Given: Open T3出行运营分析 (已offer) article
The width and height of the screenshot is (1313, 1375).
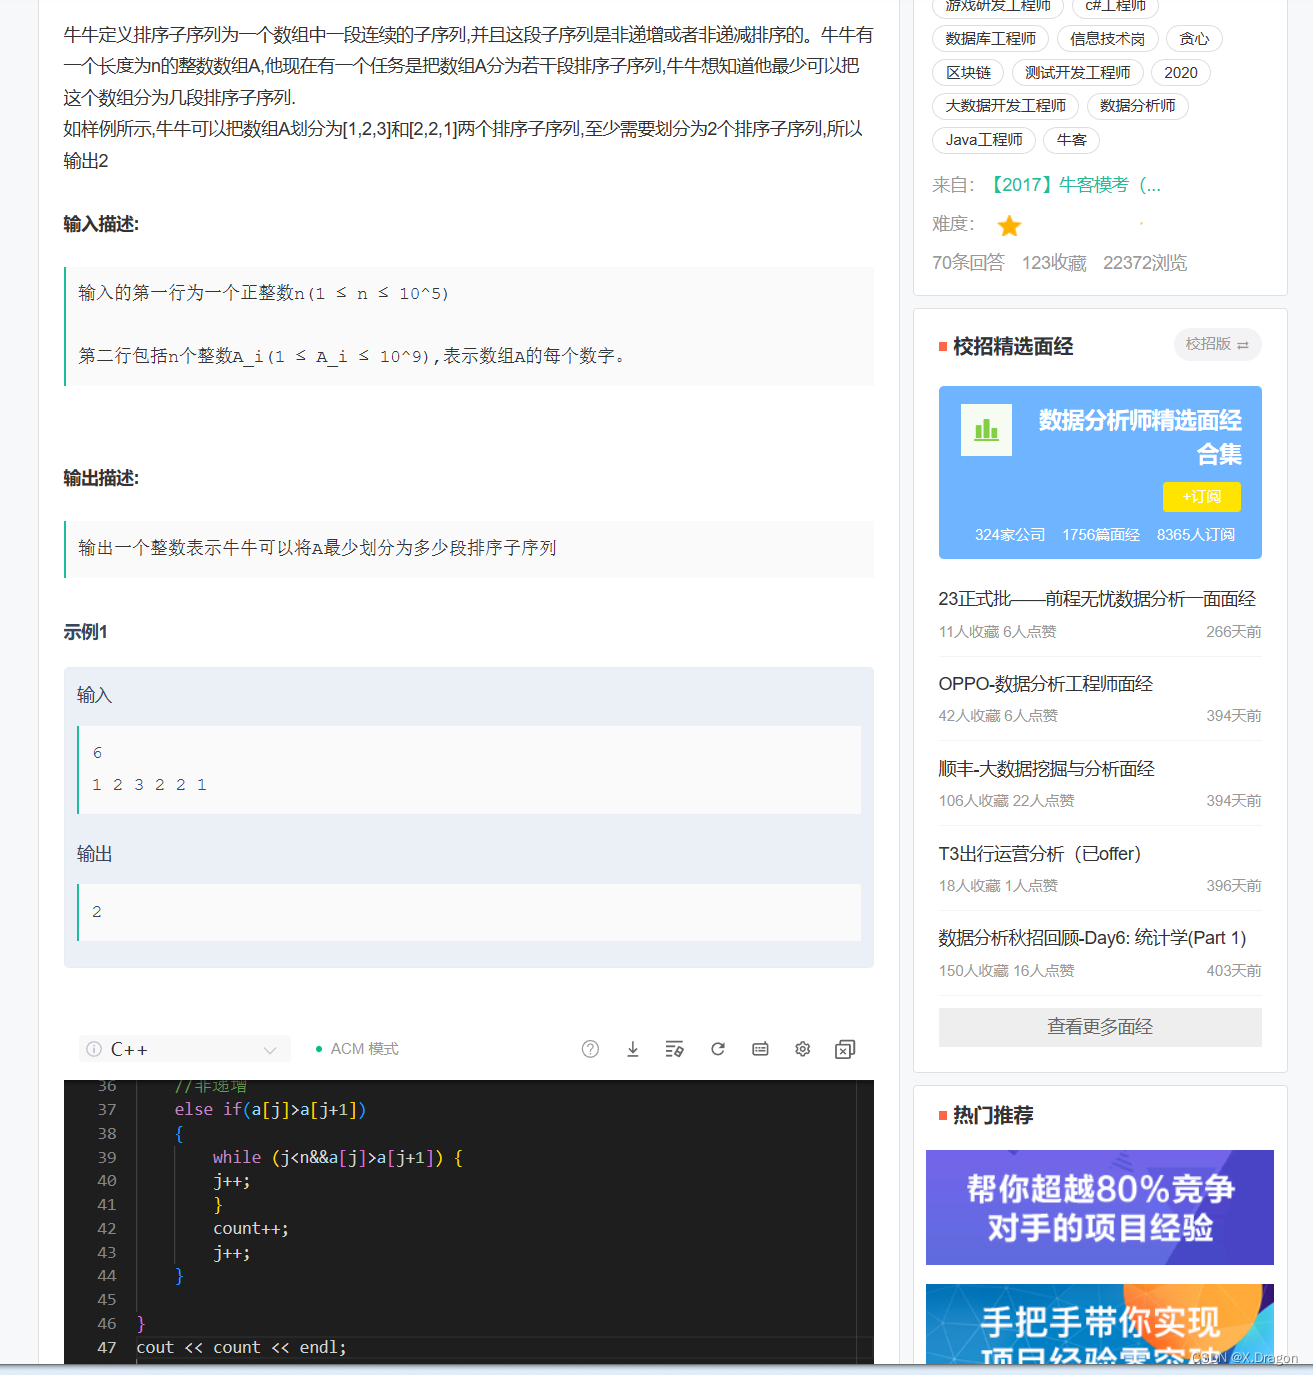Looking at the screenshot, I should tap(1039, 854).
